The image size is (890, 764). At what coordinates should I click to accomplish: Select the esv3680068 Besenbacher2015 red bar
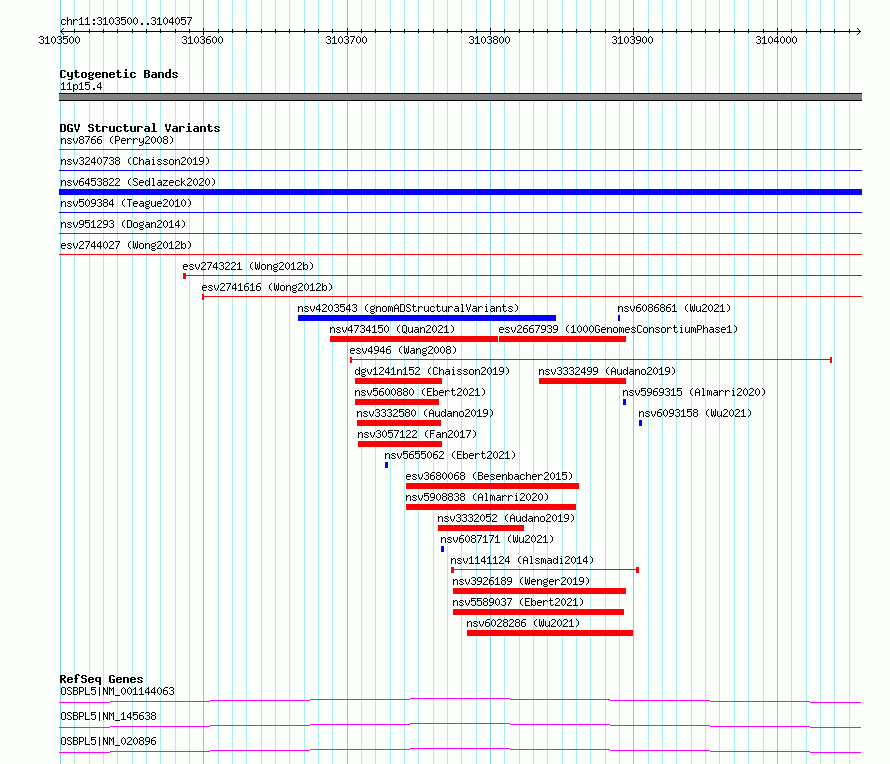[492, 486]
